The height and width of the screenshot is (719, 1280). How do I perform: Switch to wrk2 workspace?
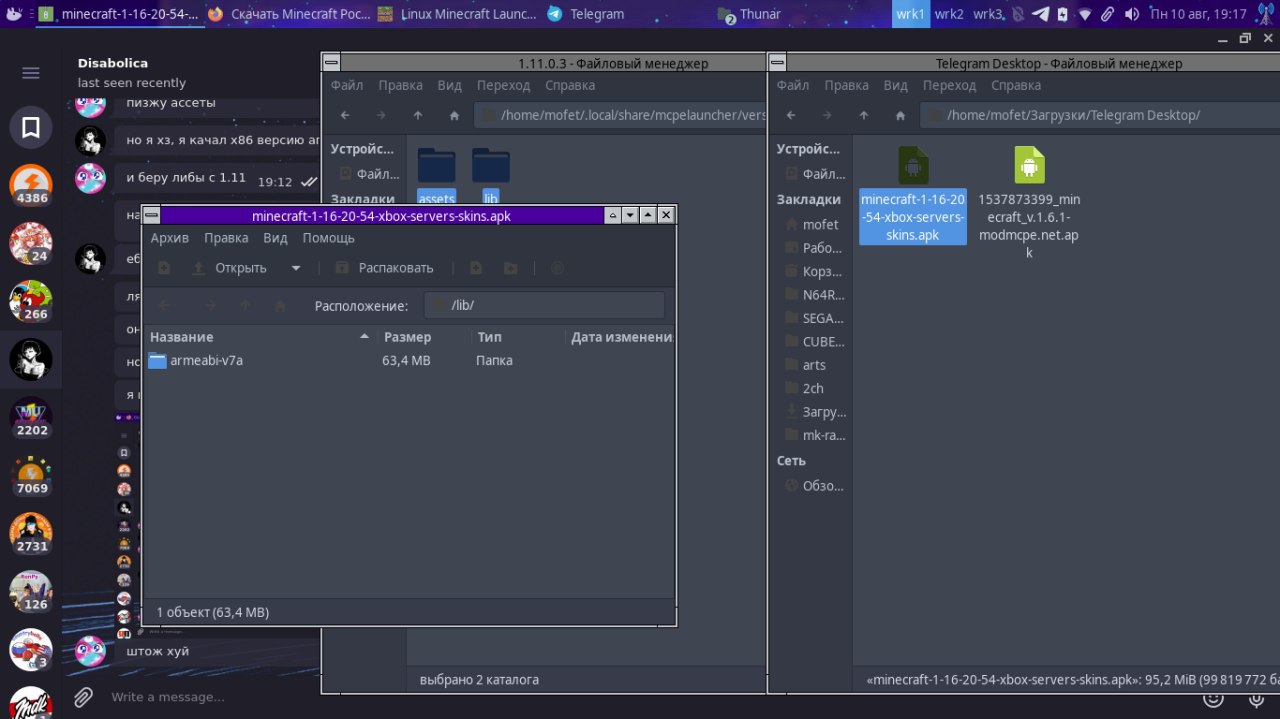[949, 14]
